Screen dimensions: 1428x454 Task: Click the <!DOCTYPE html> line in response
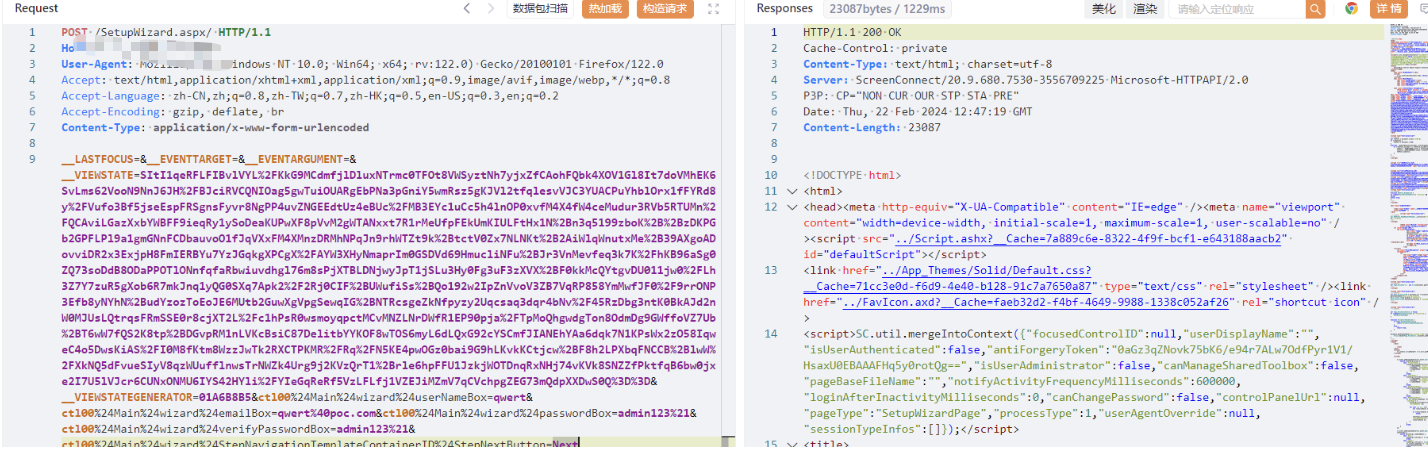[x=852, y=175]
